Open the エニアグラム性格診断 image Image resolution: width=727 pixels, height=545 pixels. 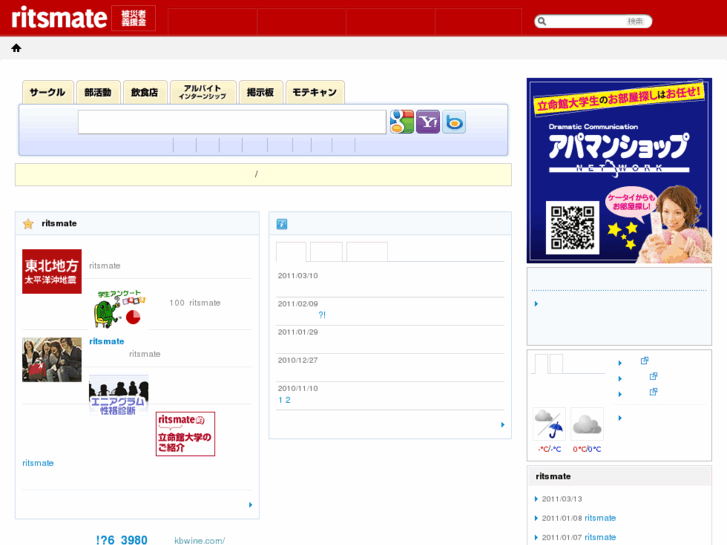(119, 396)
